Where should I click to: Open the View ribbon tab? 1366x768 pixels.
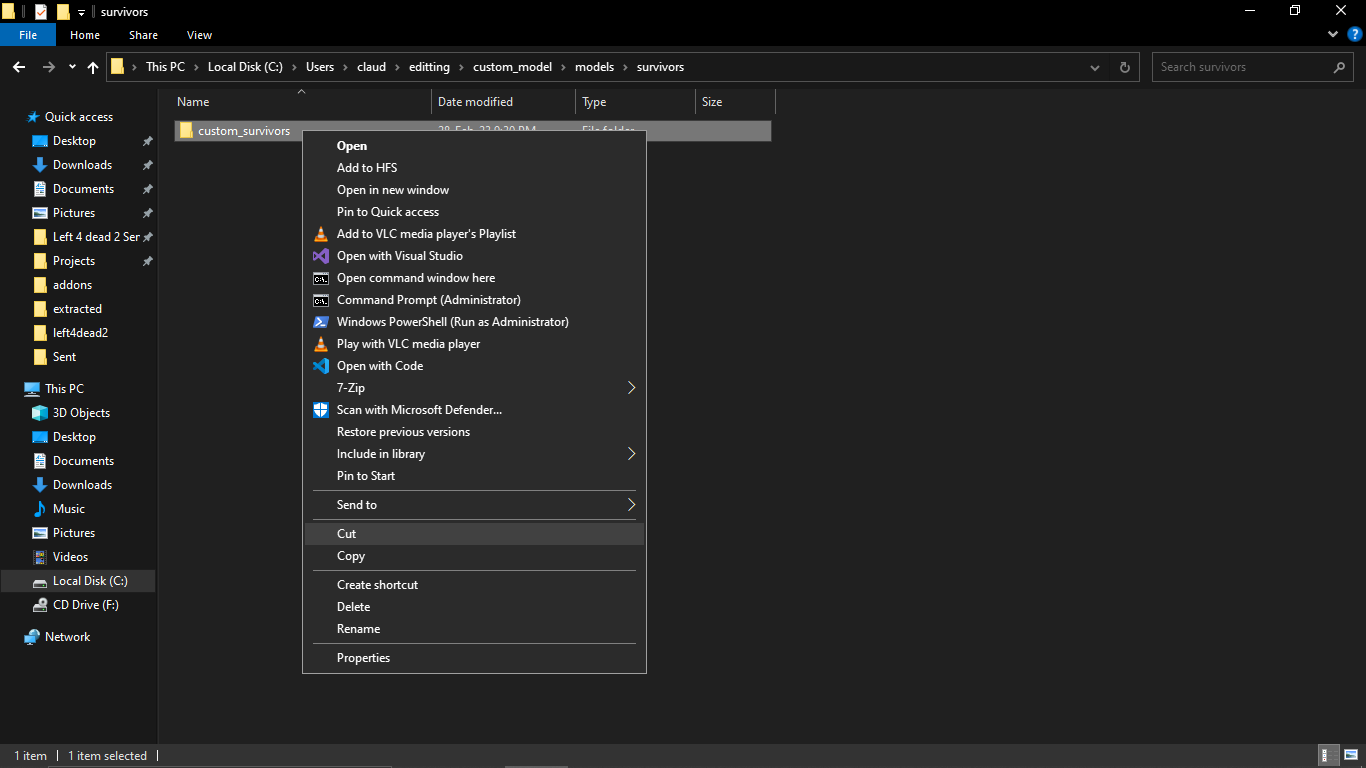tap(199, 35)
